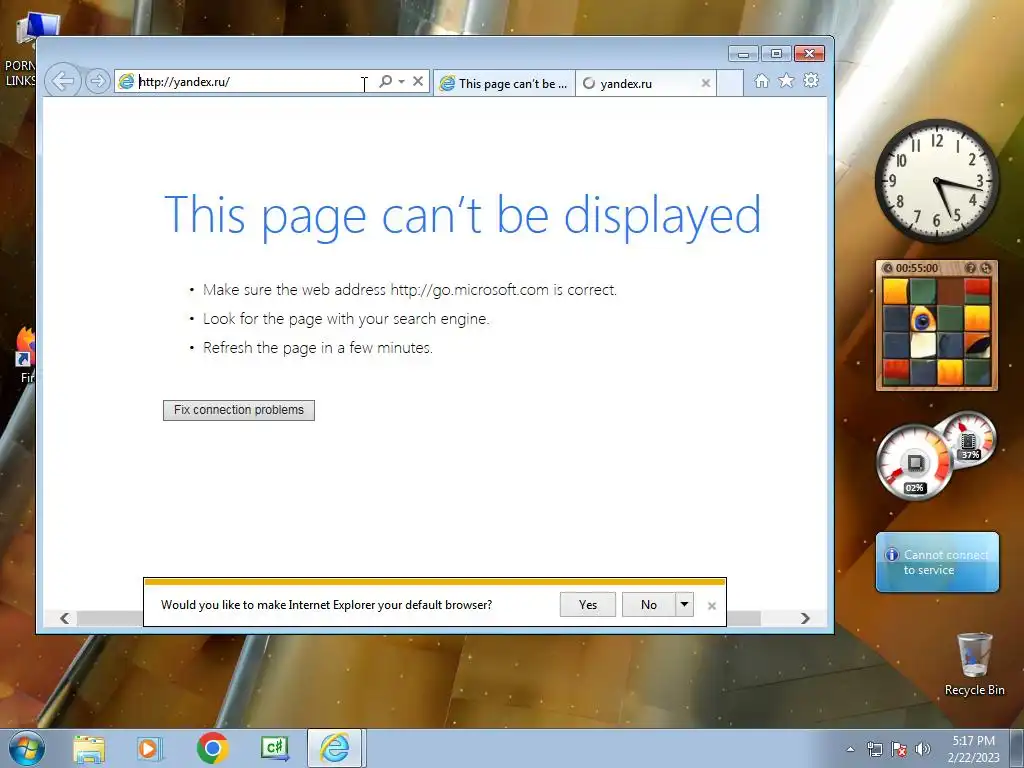This screenshot has height=768, width=1024.
Task: Show hidden tray icons arrow
Action: click(850, 749)
